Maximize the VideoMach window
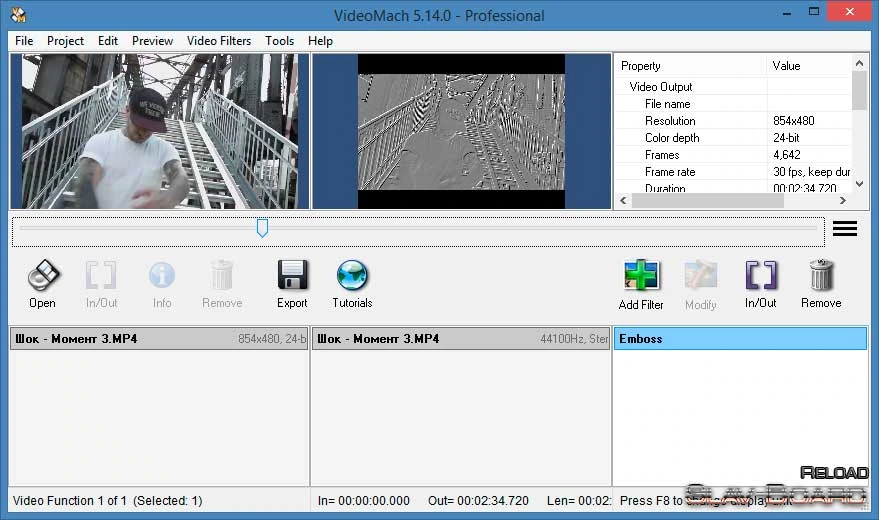879x520 pixels. coord(814,12)
